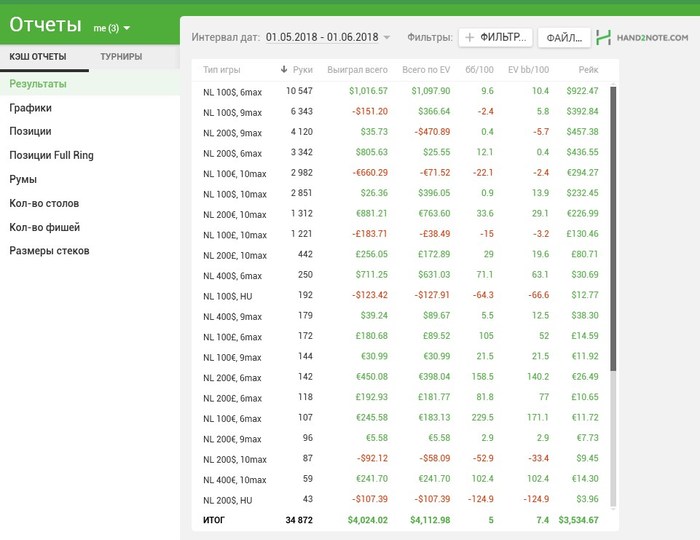
Task: Select the NL 200£, 10max row
Action: click(x=400, y=255)
